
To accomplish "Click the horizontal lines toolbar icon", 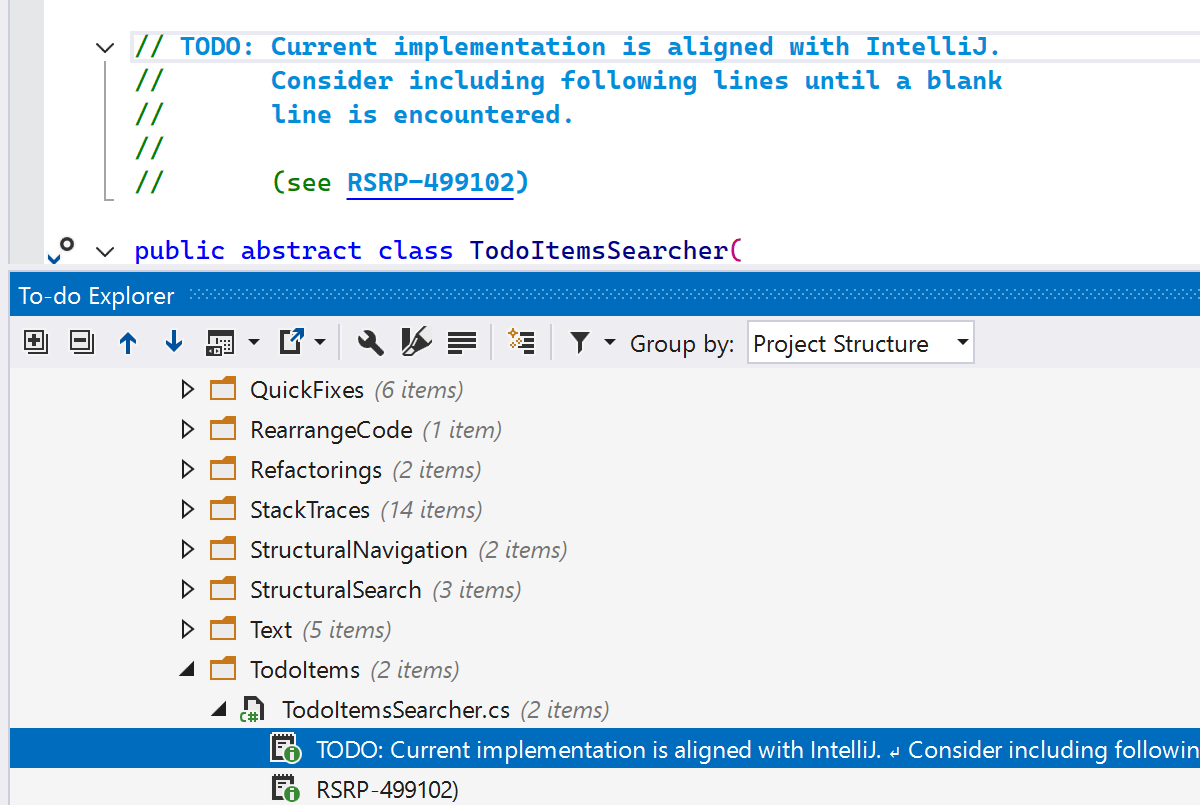I will coord(461,343).
